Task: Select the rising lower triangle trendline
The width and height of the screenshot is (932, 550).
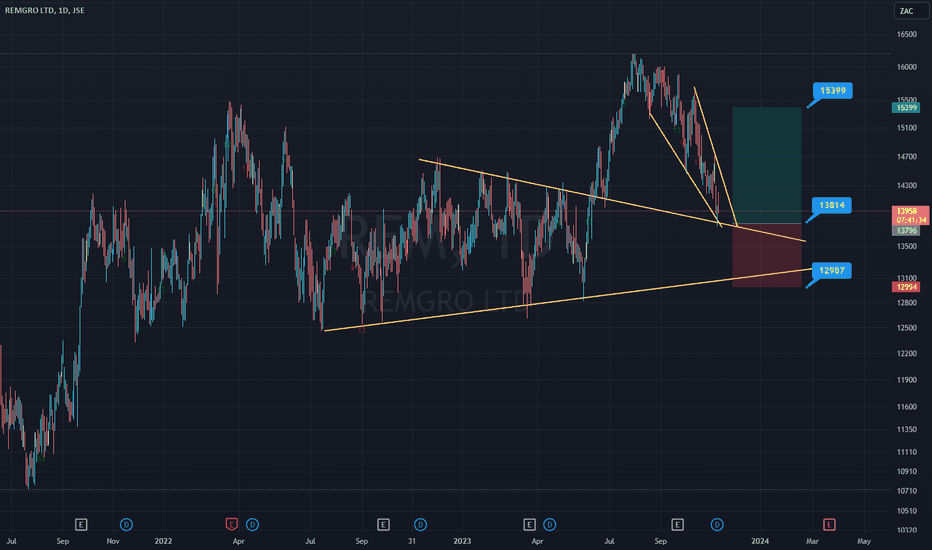Action: 568,300
